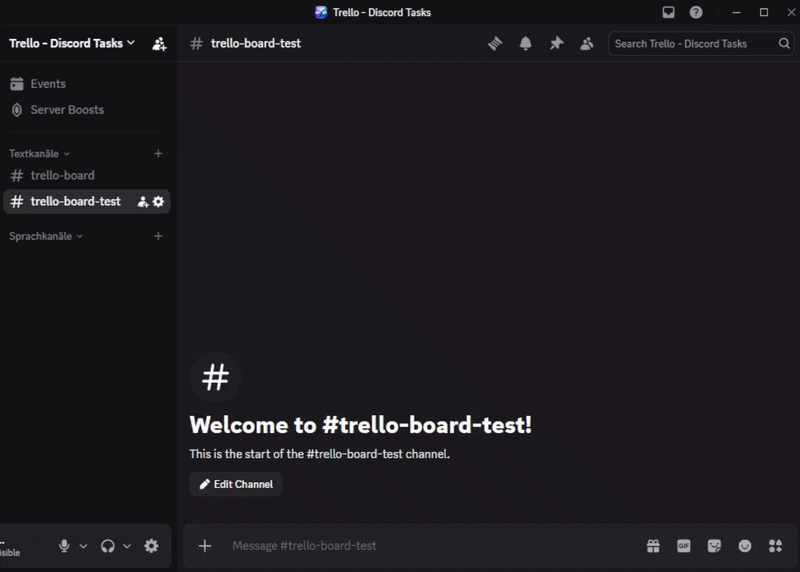800x572 pixels.
Task: Open Notification Settings bell icon
Action: (x=526, y=43)
